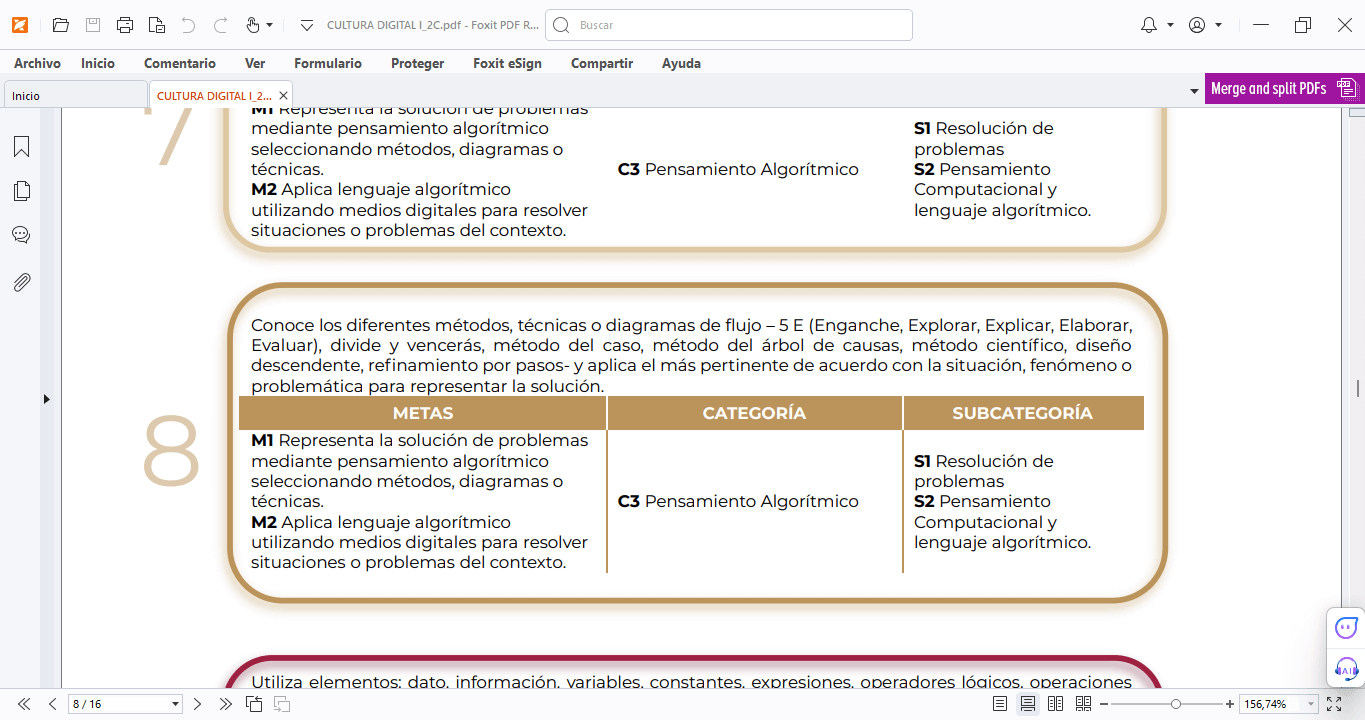The height and width of the screenshot is (720, 1365).
Task: Close the CULTURA DIGITAL document tab
Action: pyautogui.click(x=284, y=95)
